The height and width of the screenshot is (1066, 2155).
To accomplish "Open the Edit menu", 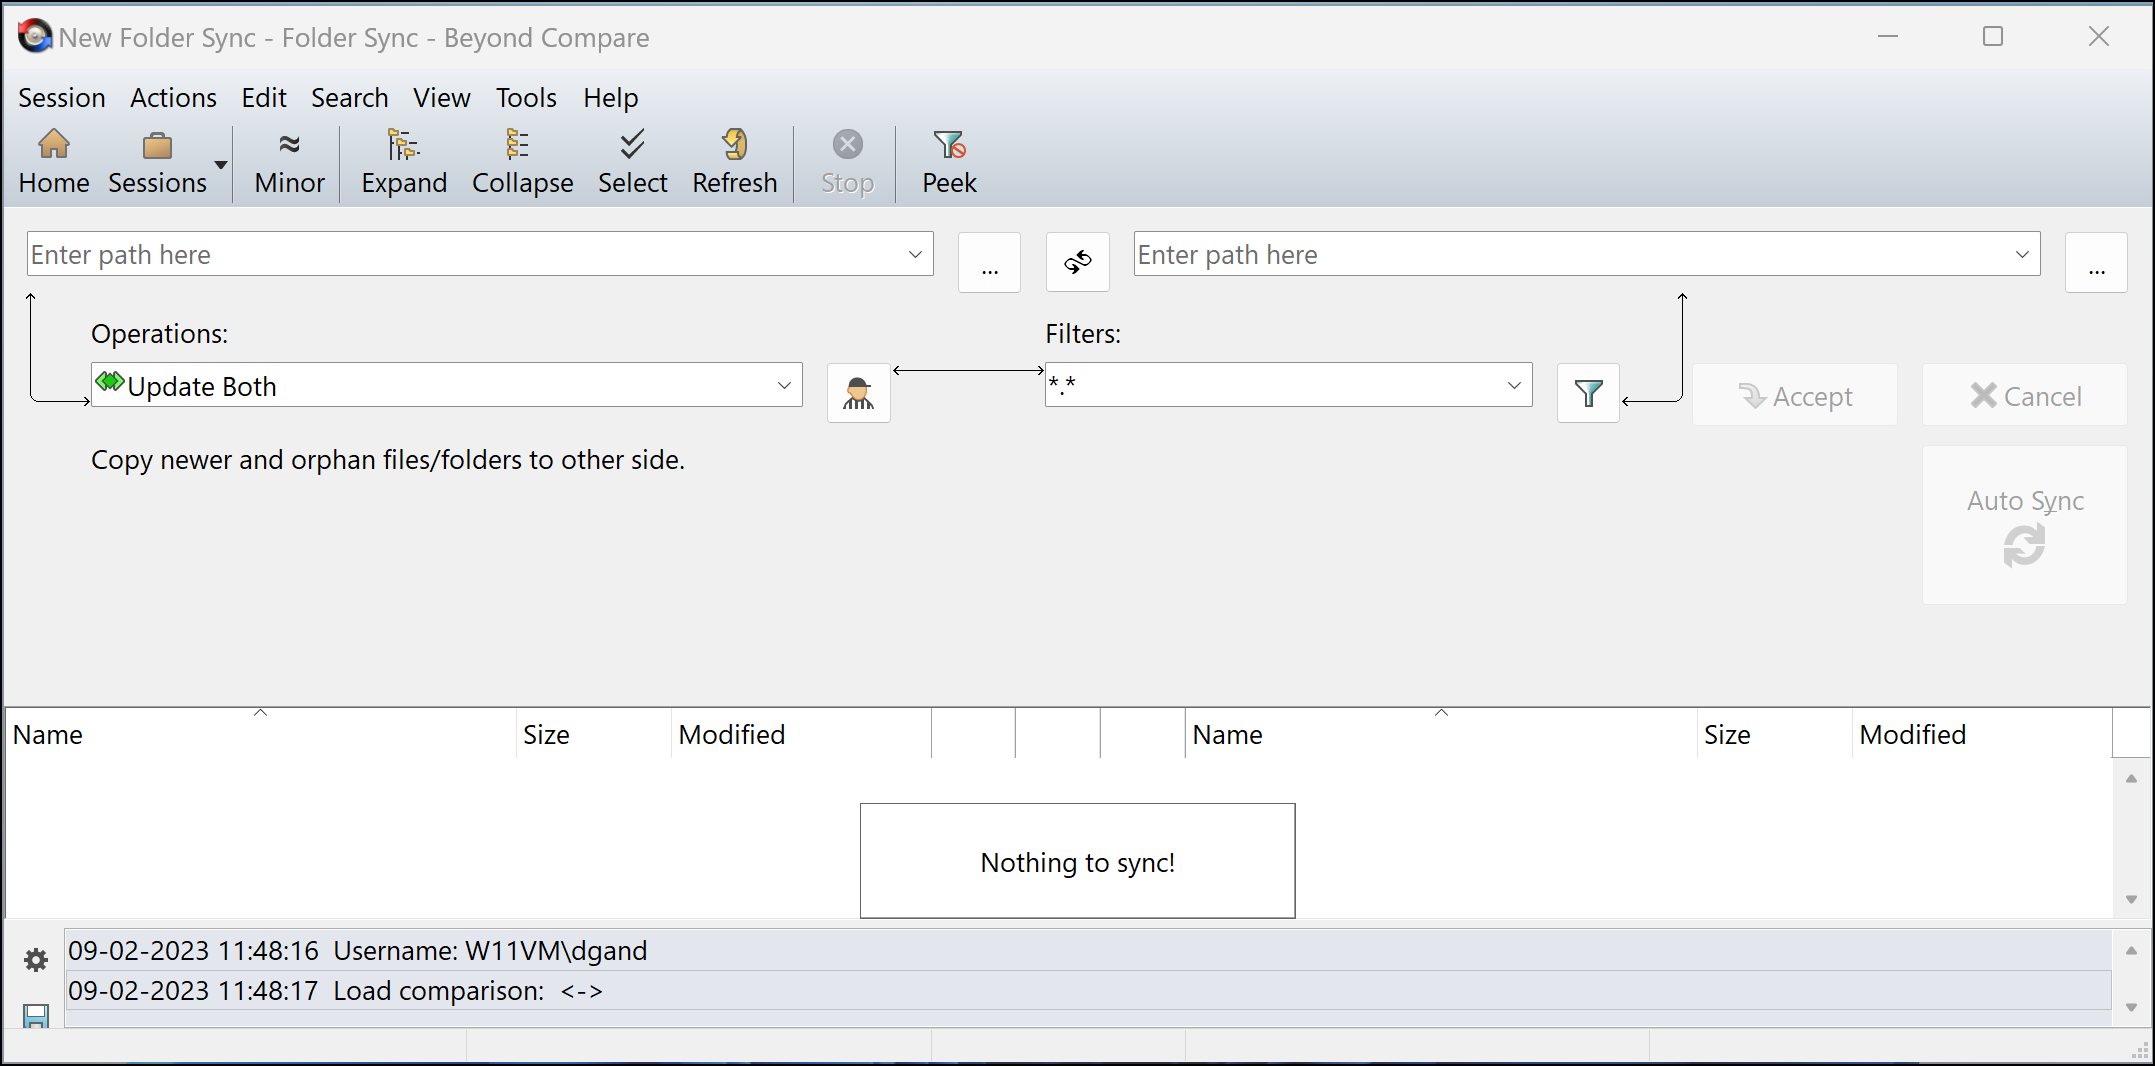I will [x=264, y=98].
